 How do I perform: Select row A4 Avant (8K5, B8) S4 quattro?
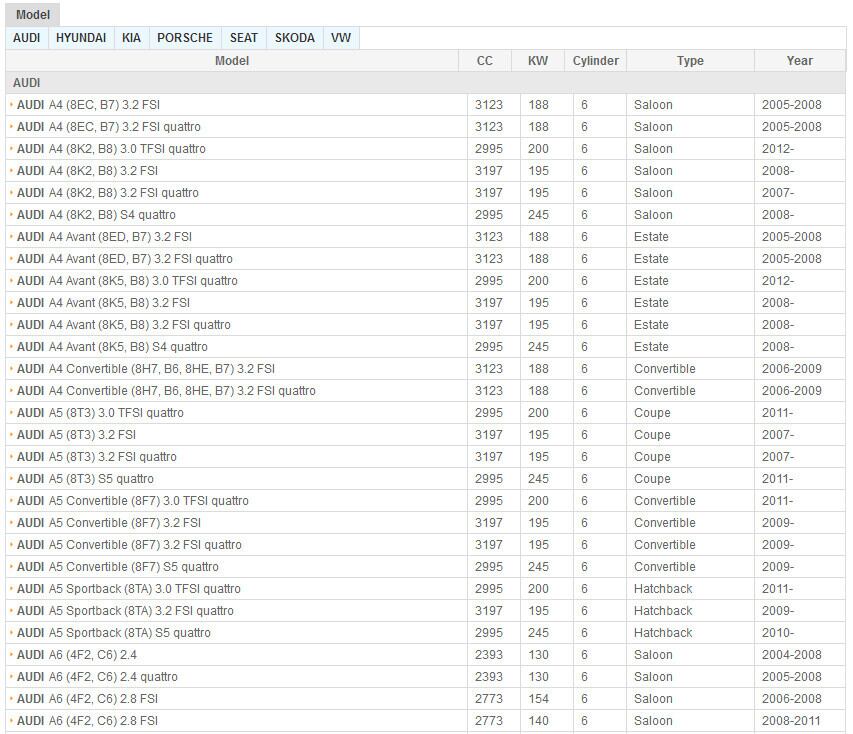pos(425,347)
